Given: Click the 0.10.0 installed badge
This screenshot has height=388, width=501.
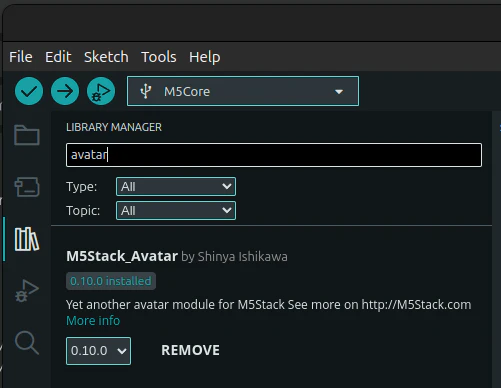Looking at the screenshot, I should [x=111, y=281].
